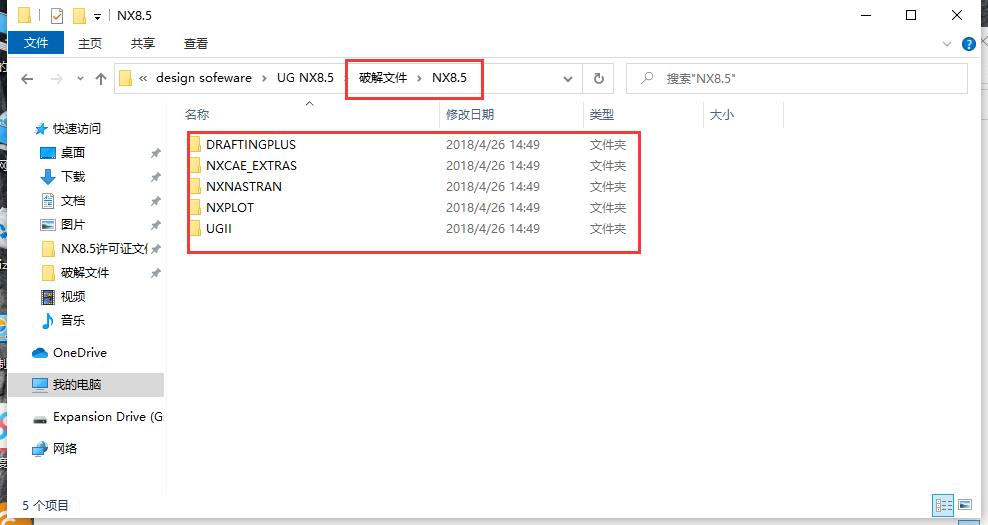Click the up-one-level arrow

[x=101, y=79]
